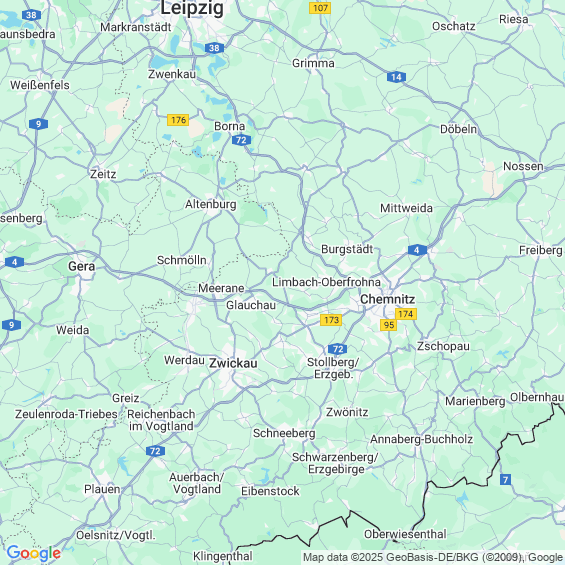Click the yellow 174 road marker by Chemnitz

[x=406, y=314]
